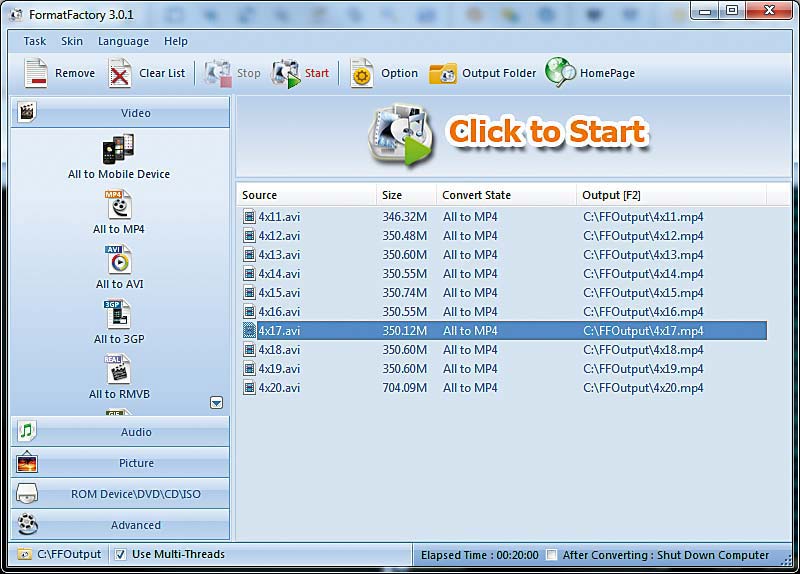This screenshot has width=800, height=574.
Task: Click the FormatFactory title bar app icon
Action: coord(16,14)
